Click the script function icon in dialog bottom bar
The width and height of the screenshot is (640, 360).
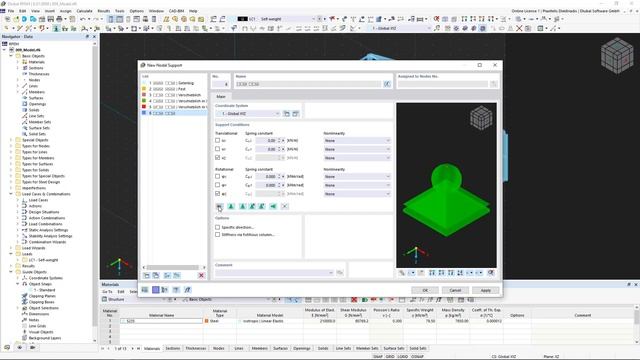point(187,290)
